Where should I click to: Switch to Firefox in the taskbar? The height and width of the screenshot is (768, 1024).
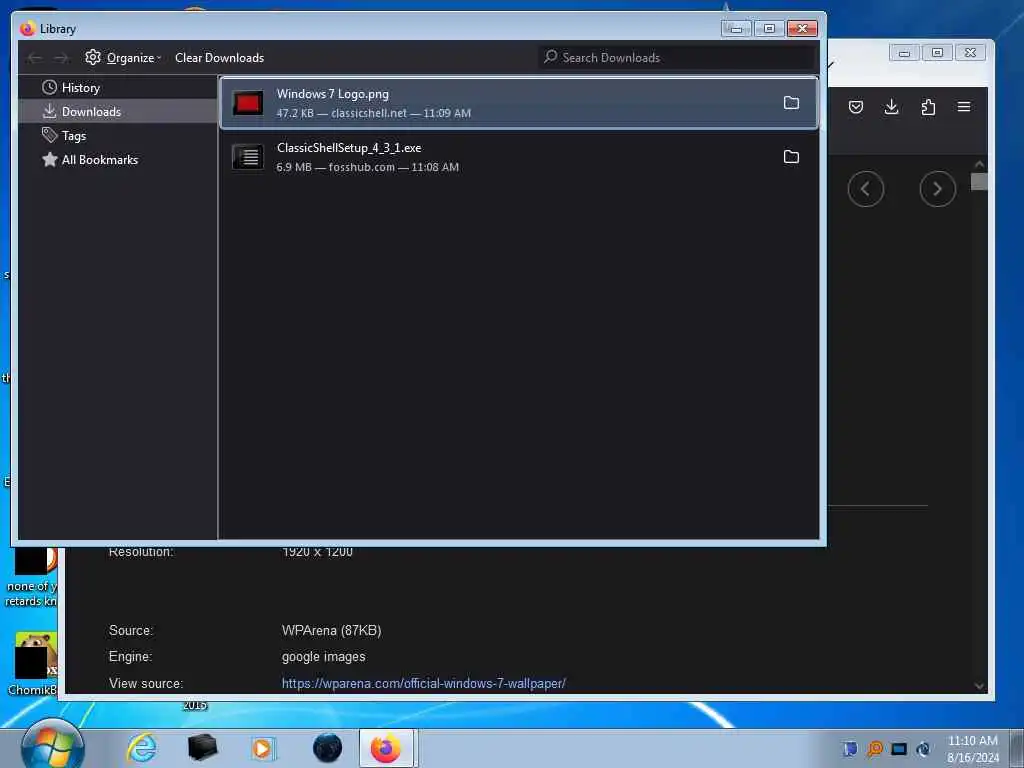(x=386, y=748)
